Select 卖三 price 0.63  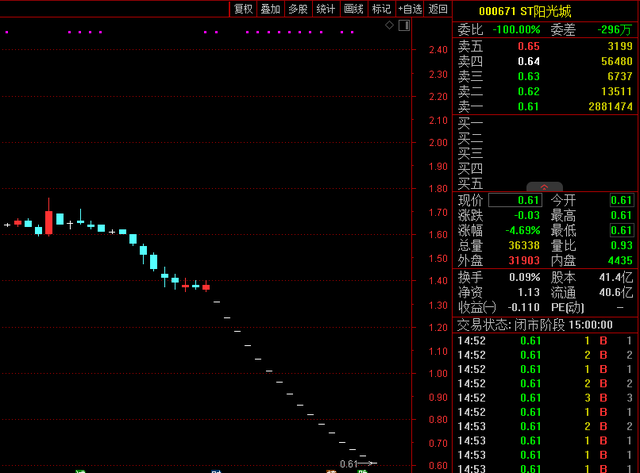[x=529, y=76]
